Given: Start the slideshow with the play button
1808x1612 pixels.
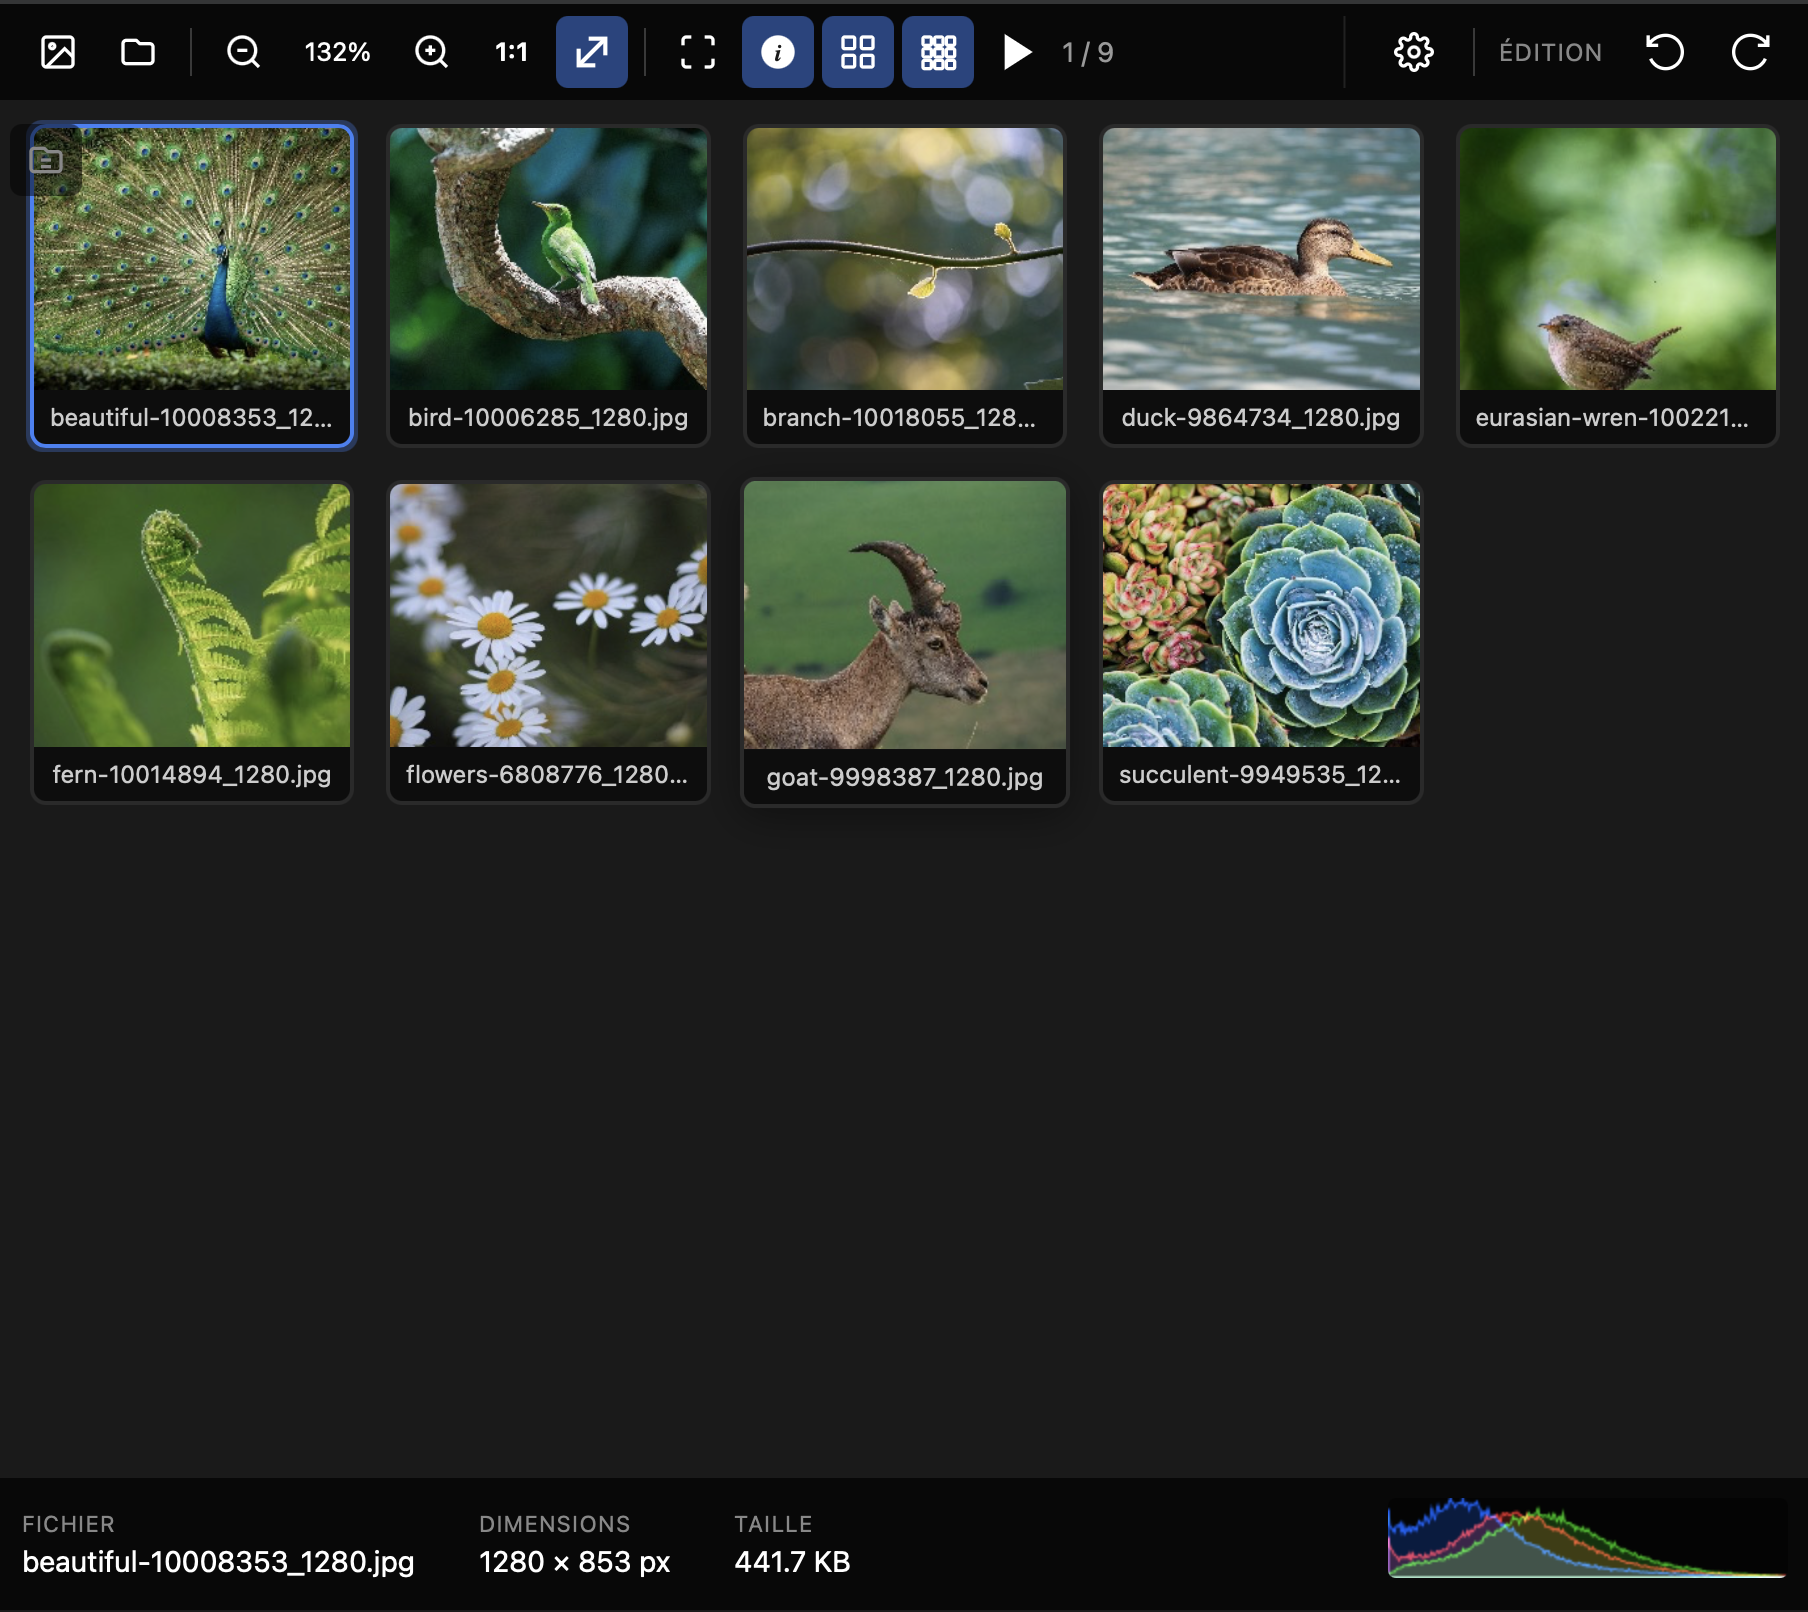Looking at the screenshot, I should 1017,52.
